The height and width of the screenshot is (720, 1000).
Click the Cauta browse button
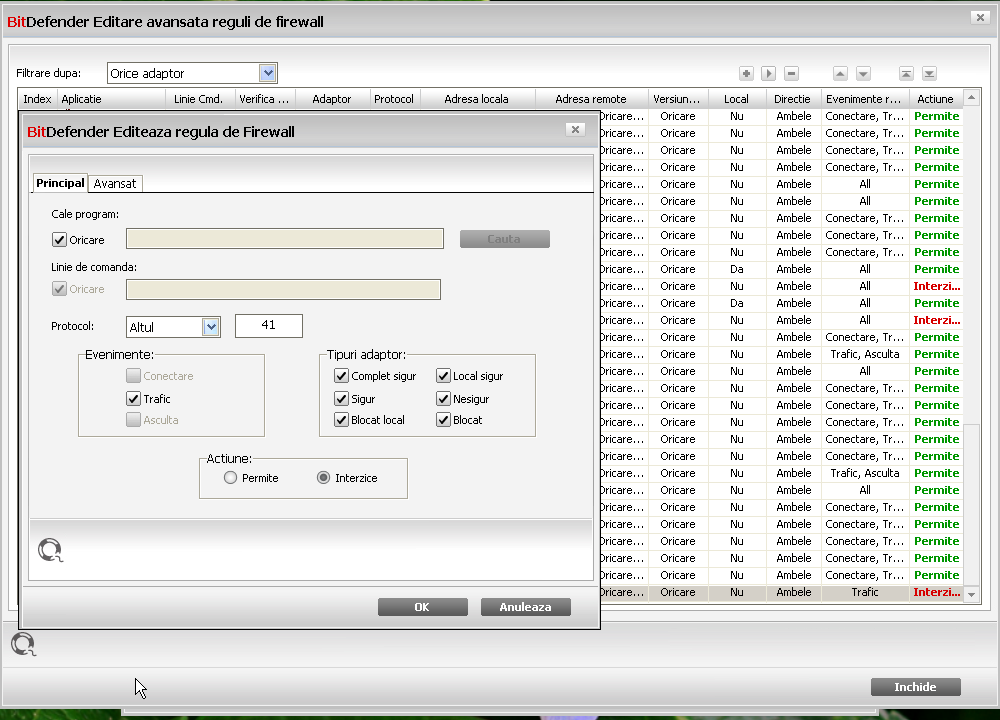(504, 239)
